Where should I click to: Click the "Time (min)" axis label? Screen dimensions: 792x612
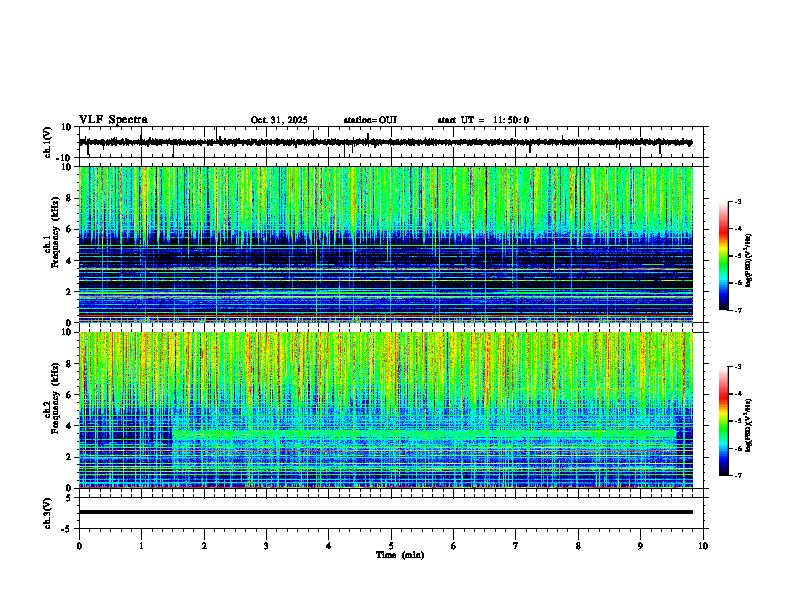400,555
